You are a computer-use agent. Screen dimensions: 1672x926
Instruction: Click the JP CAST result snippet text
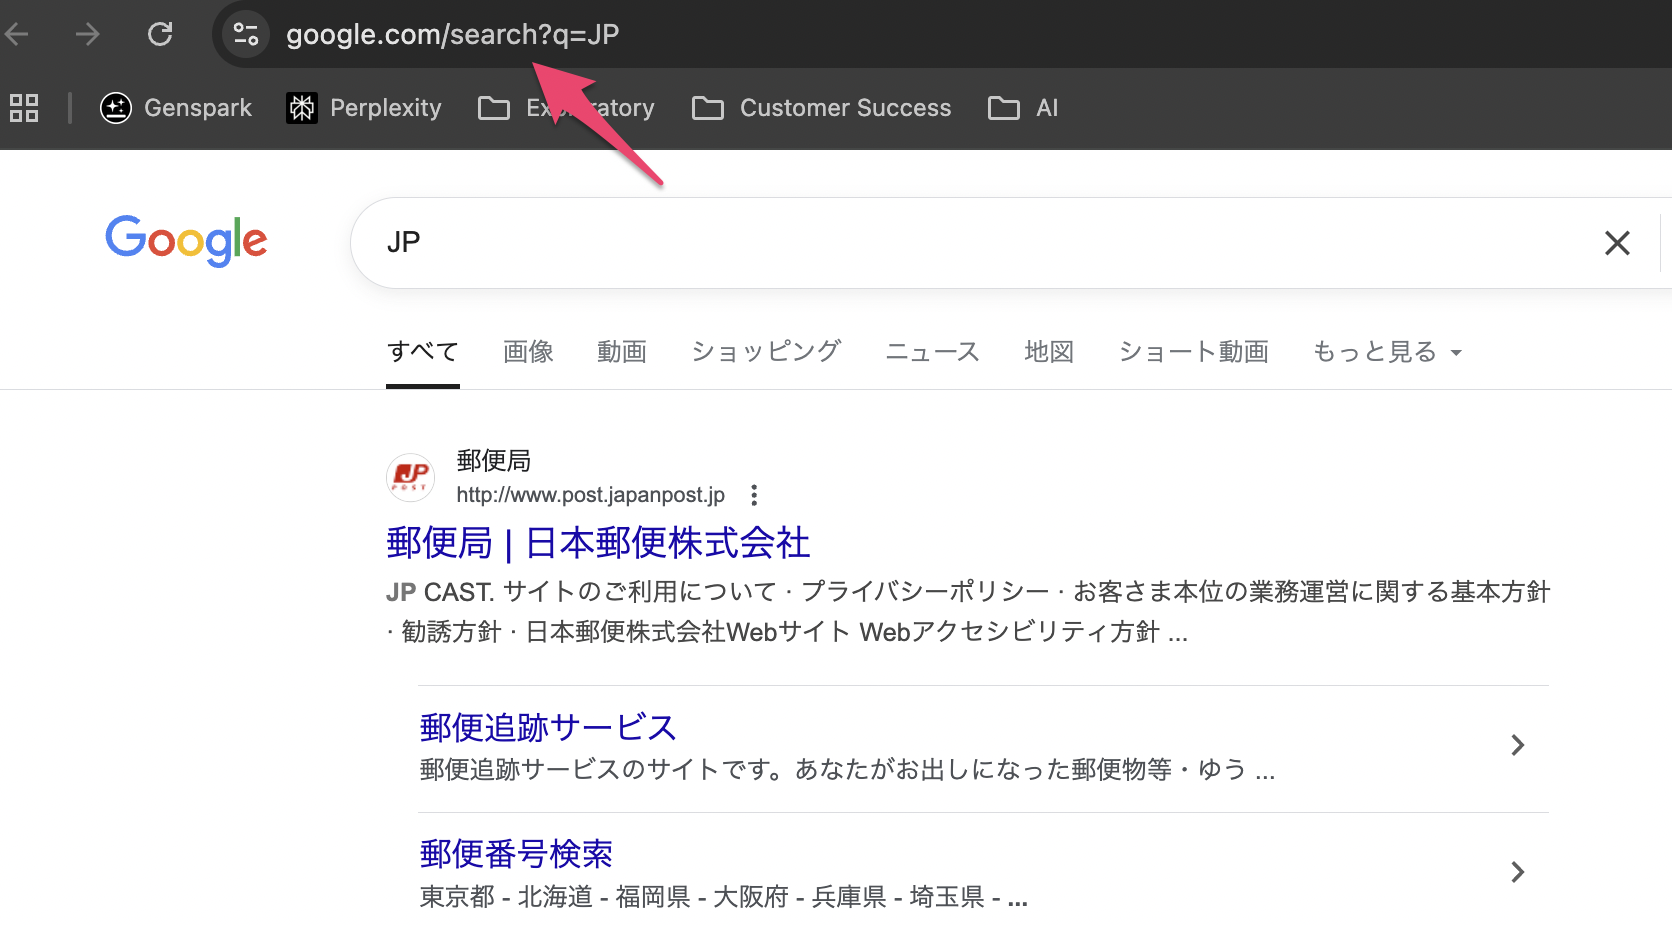click(x=968, y=612)
